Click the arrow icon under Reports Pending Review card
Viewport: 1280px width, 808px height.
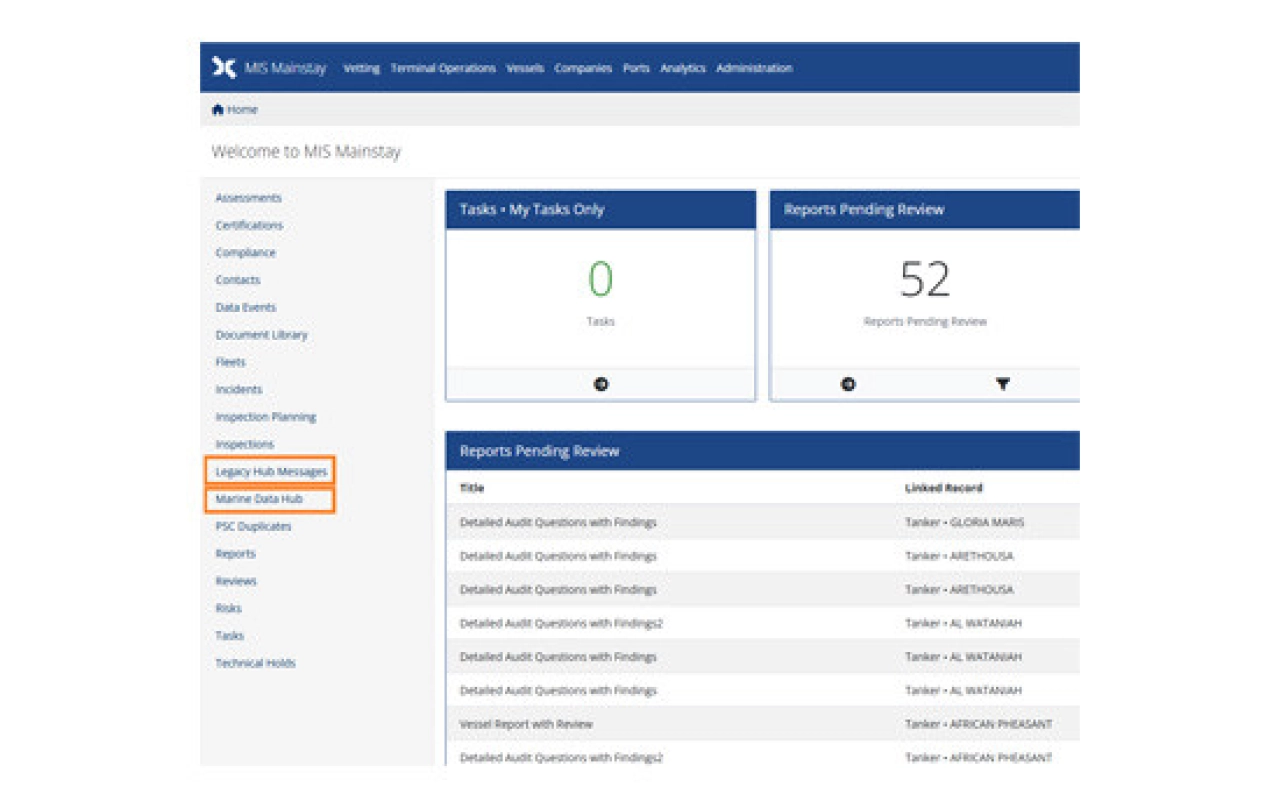[x=848, y=384]
